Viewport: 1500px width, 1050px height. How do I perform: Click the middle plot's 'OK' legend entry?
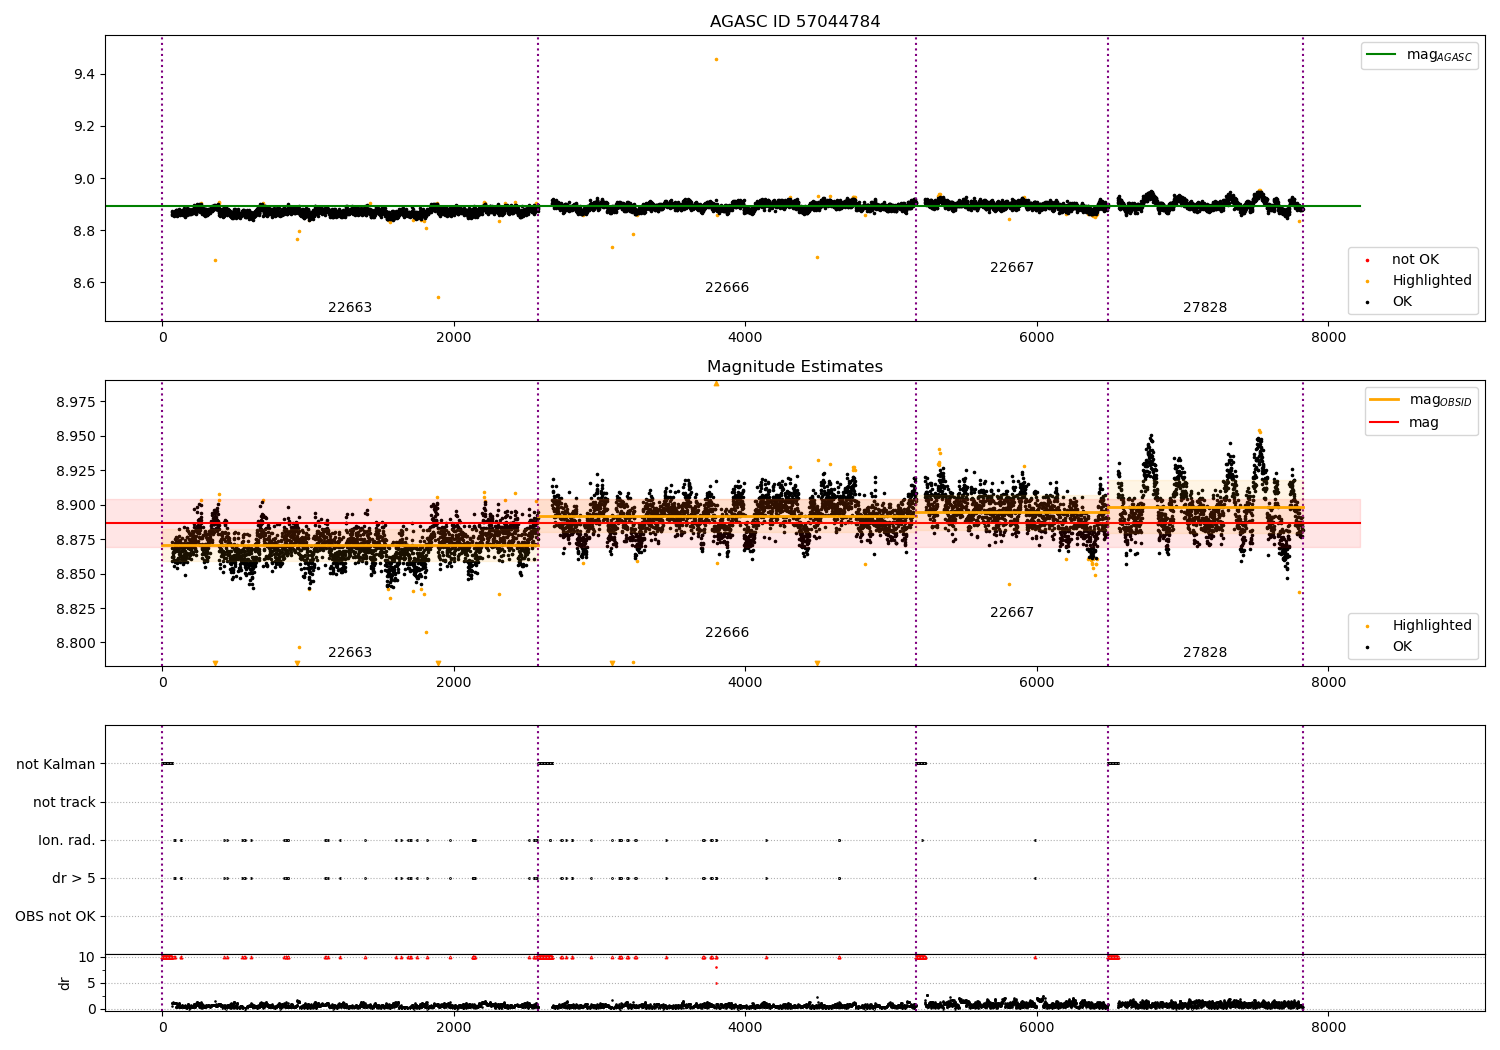(x=1402, y=647)
